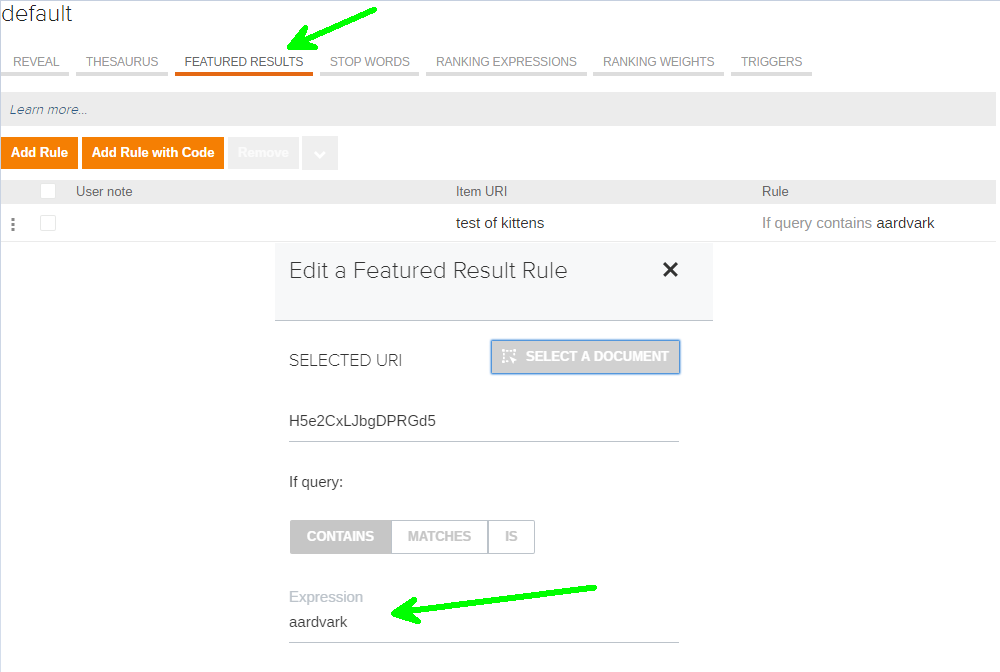The image size is (1000, 672).
Task: Open the row actions kebab menu
Action: (13, 223)
